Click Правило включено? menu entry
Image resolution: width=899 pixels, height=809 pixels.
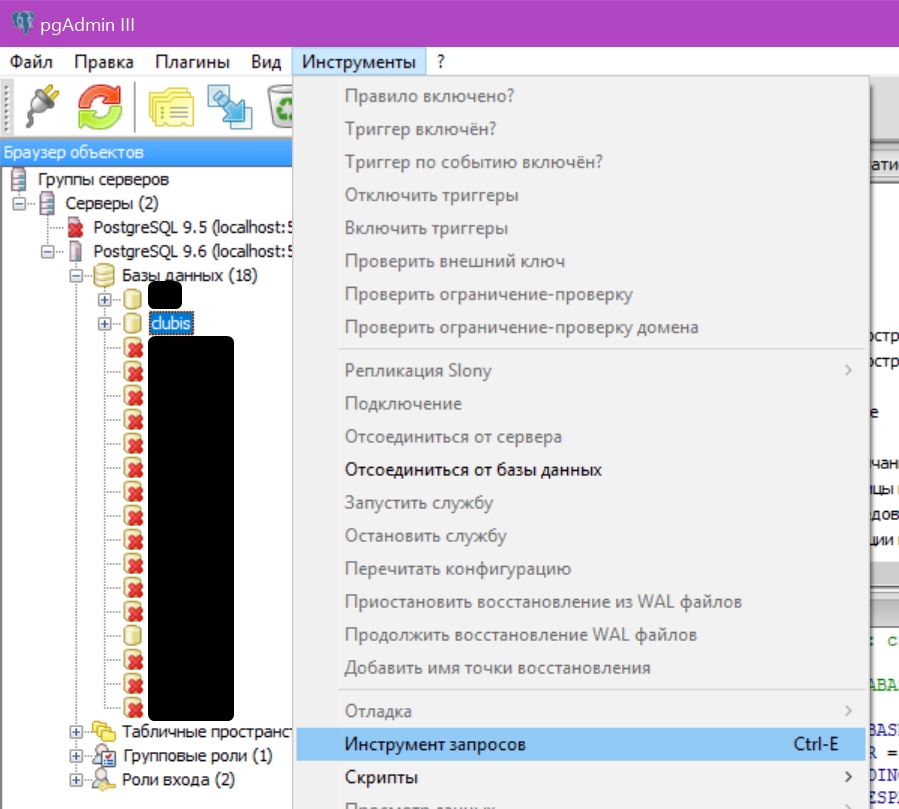pos(580,96)
